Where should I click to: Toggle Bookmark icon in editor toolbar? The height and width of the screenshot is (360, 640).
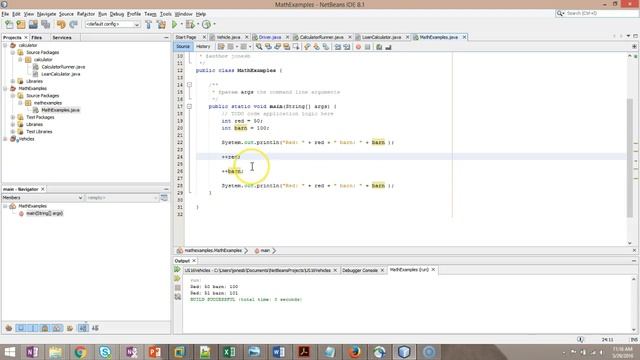coord(326,47)
